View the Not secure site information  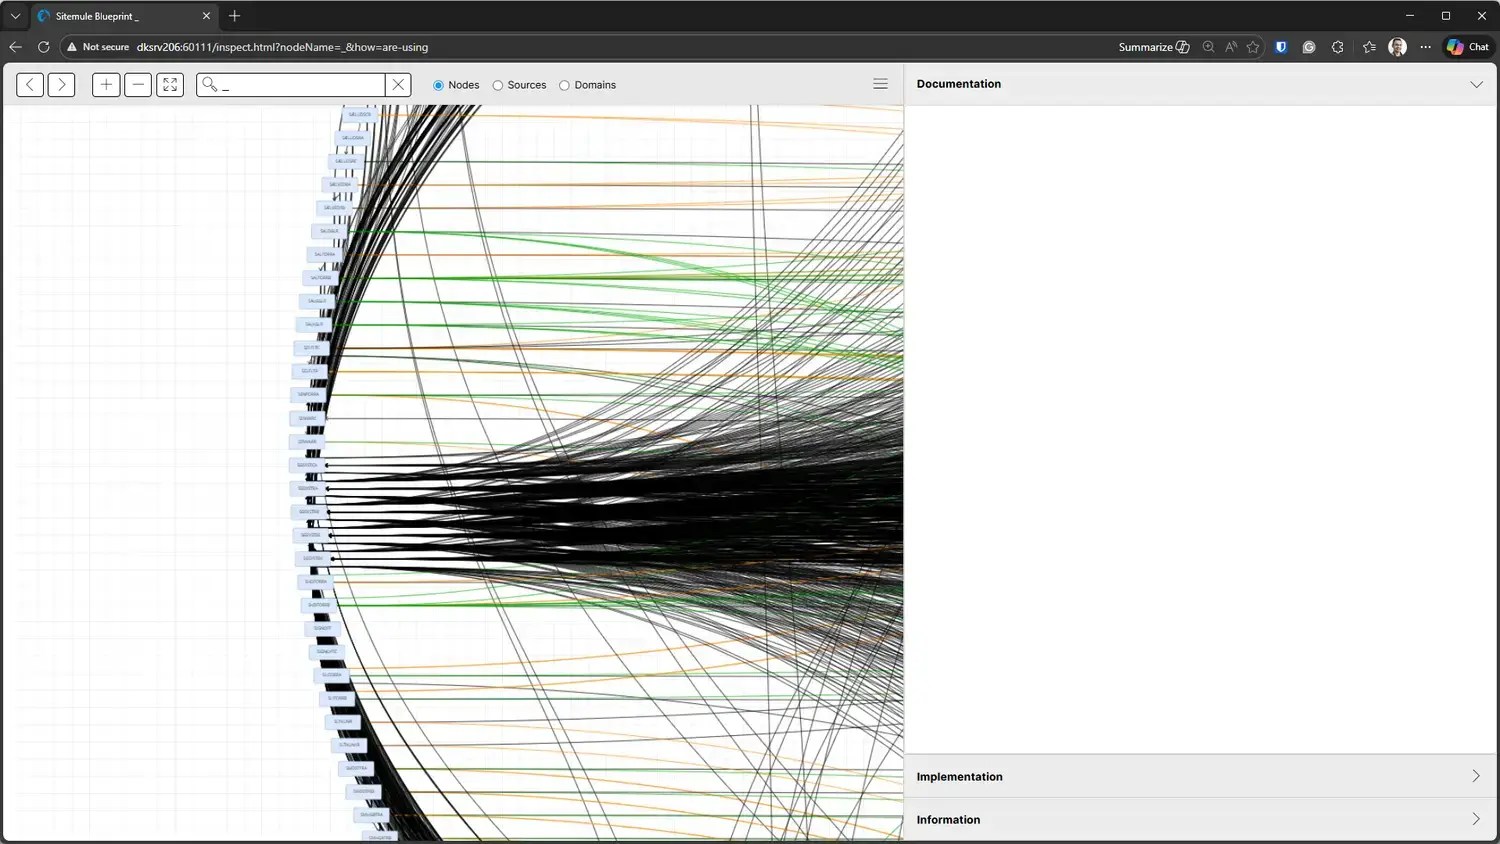coord(98,47)
